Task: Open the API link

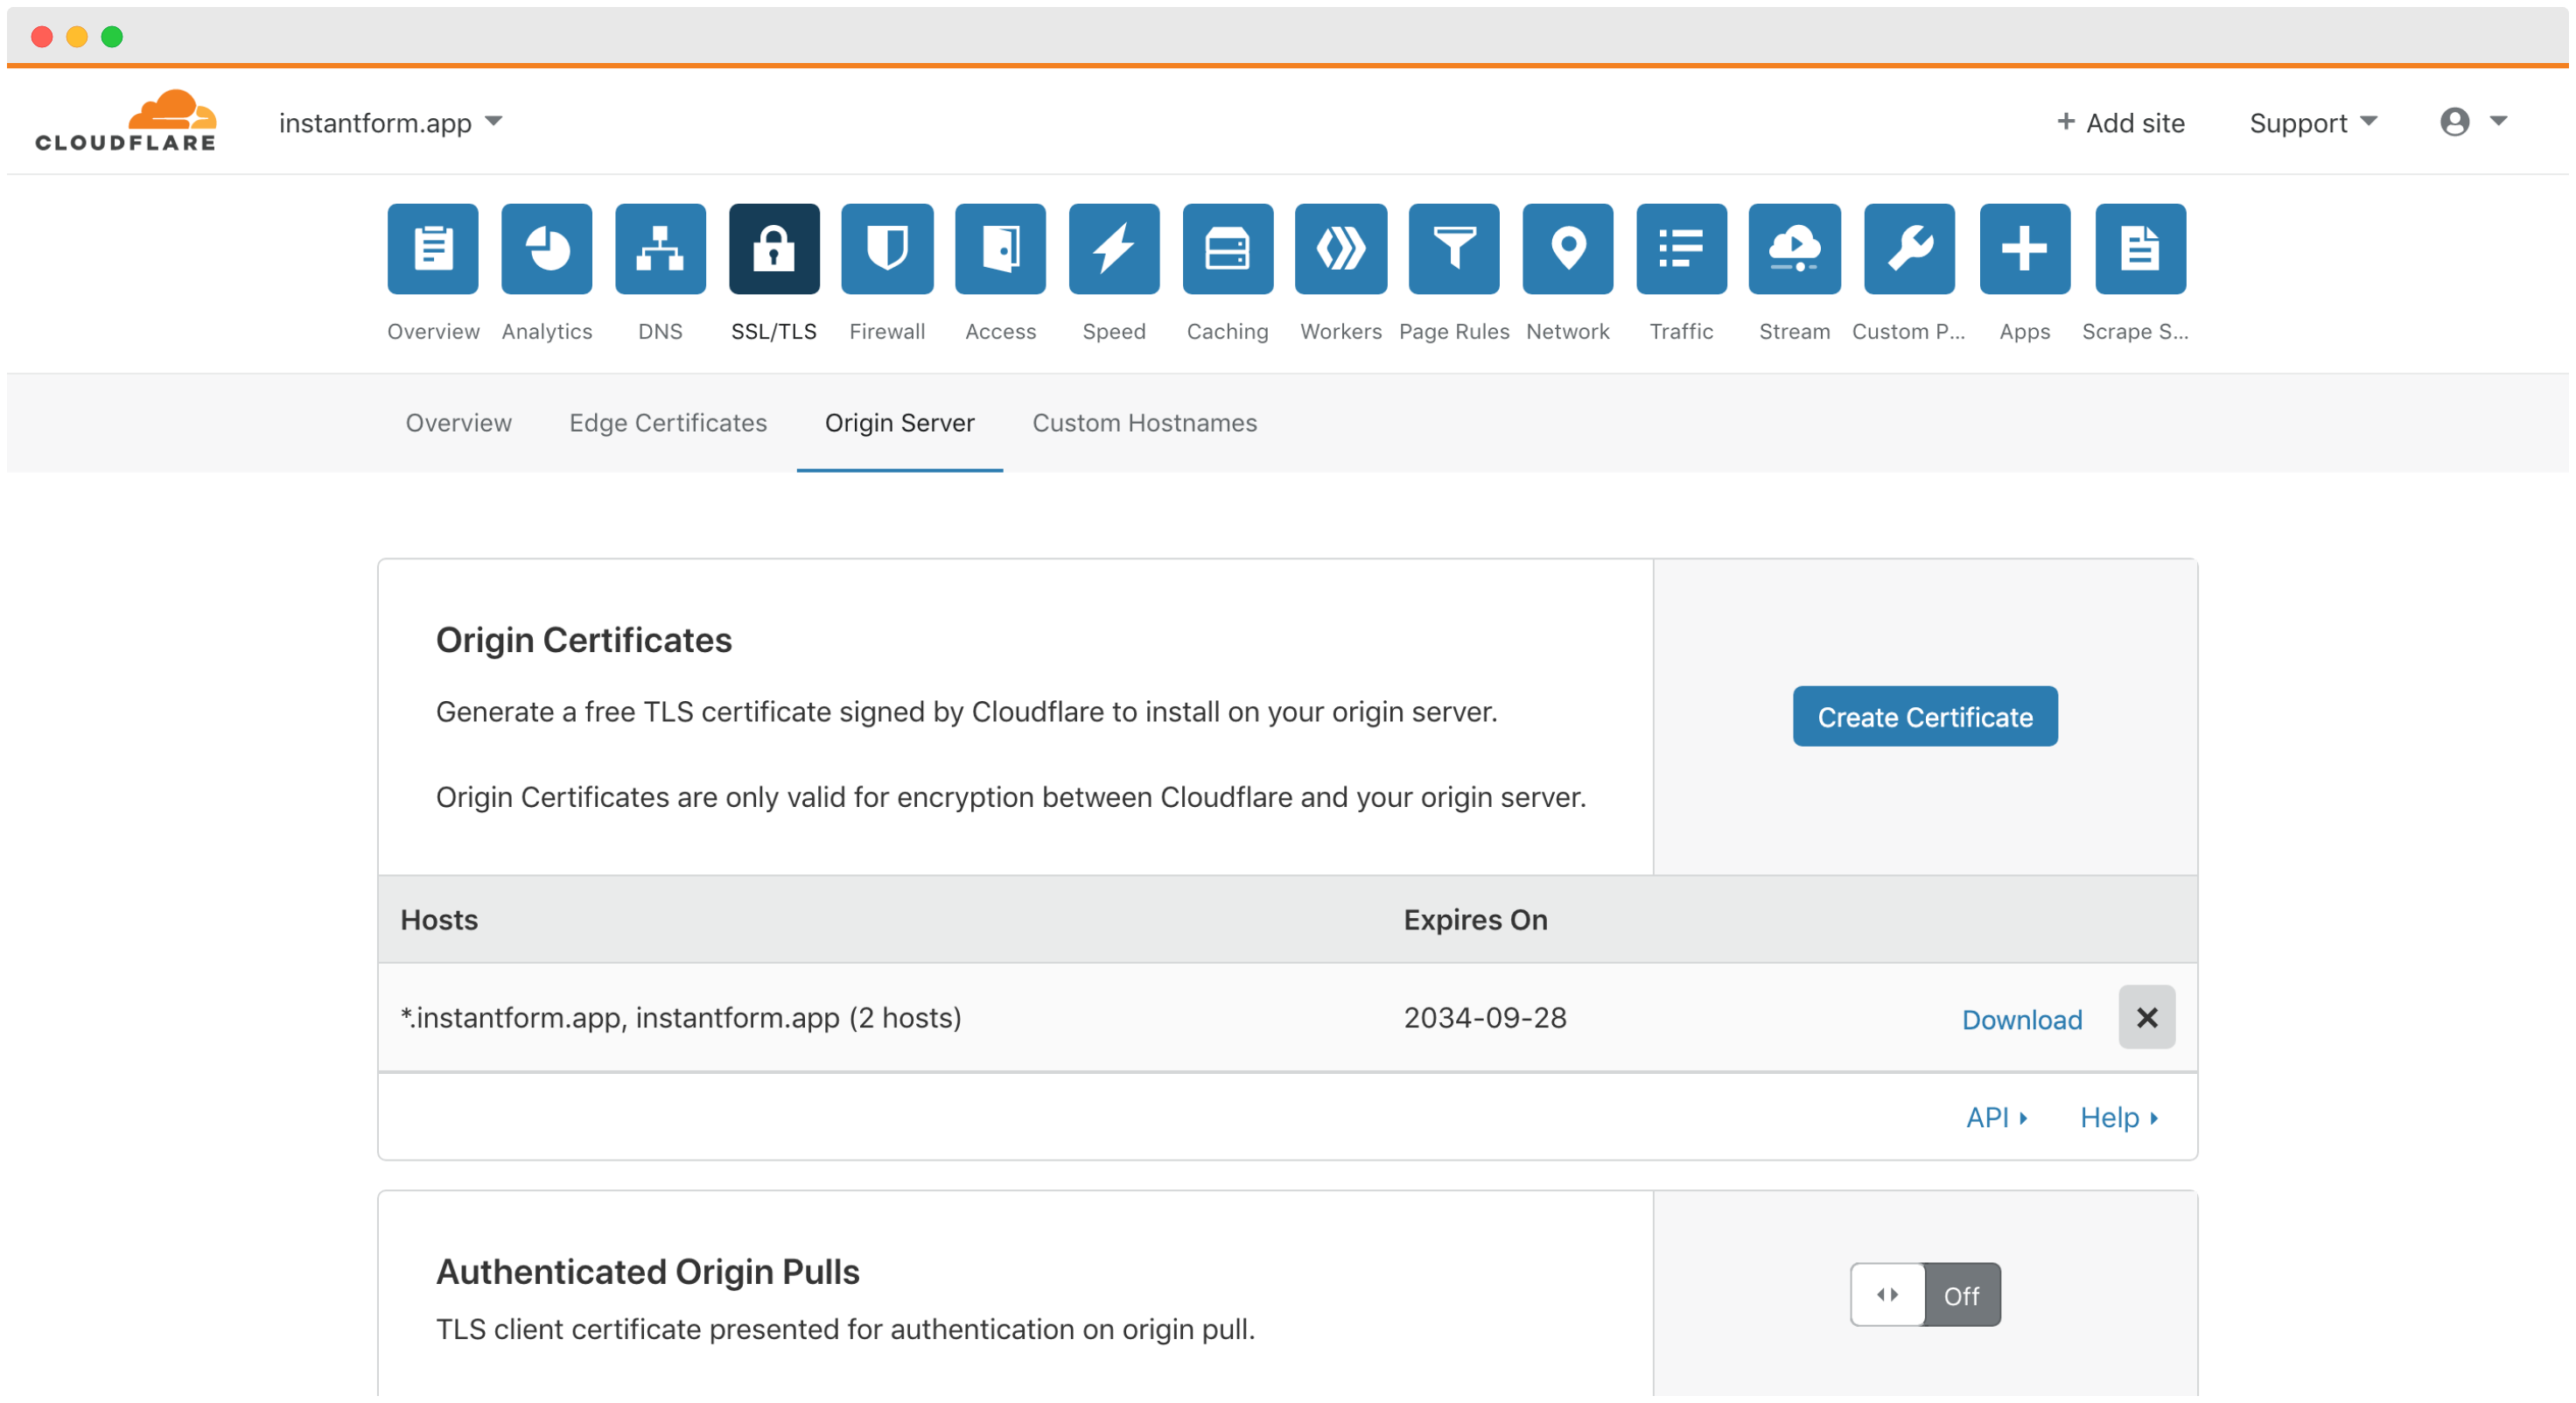Action: [x=1998, y=1118]
